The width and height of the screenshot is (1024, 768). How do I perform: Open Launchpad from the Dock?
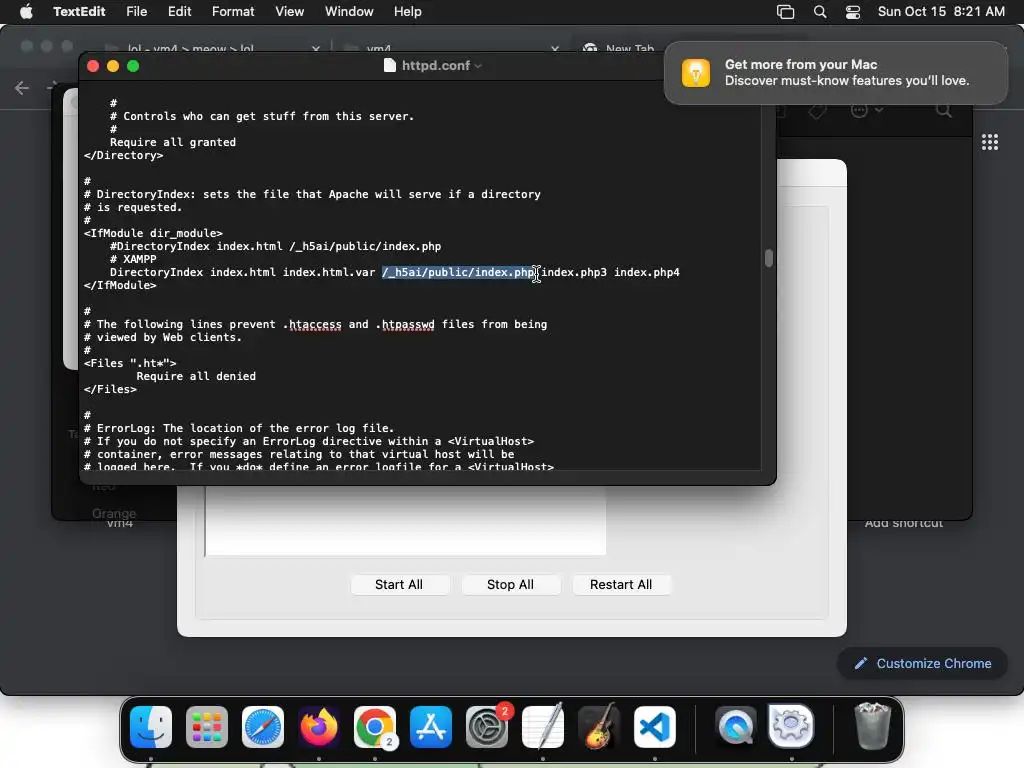tap(207, 726)
